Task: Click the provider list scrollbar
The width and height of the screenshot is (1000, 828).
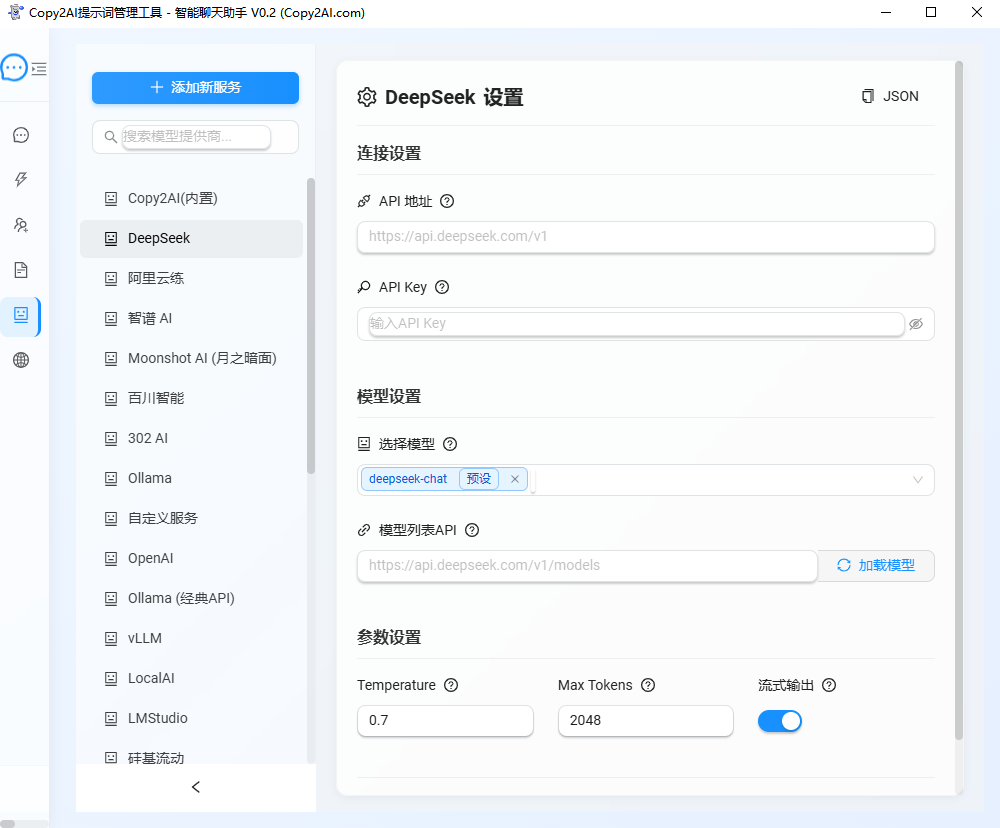Action: tap(311, 325)
